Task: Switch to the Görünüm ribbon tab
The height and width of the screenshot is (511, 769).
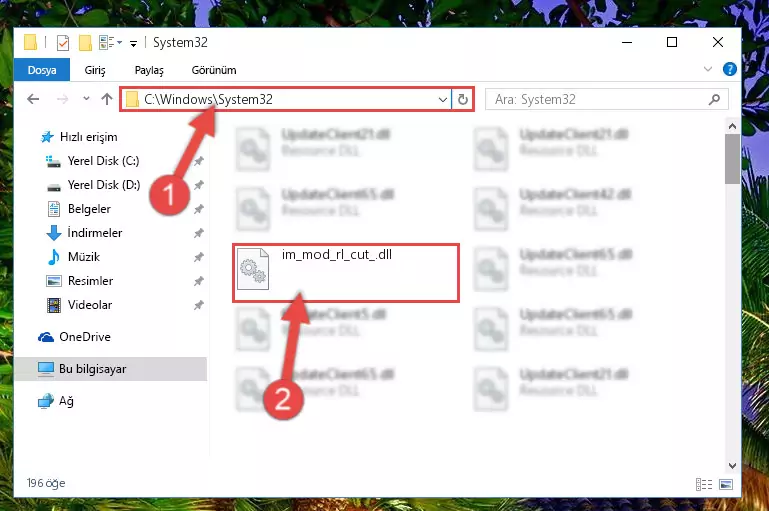Action: [x=214, y=70]
